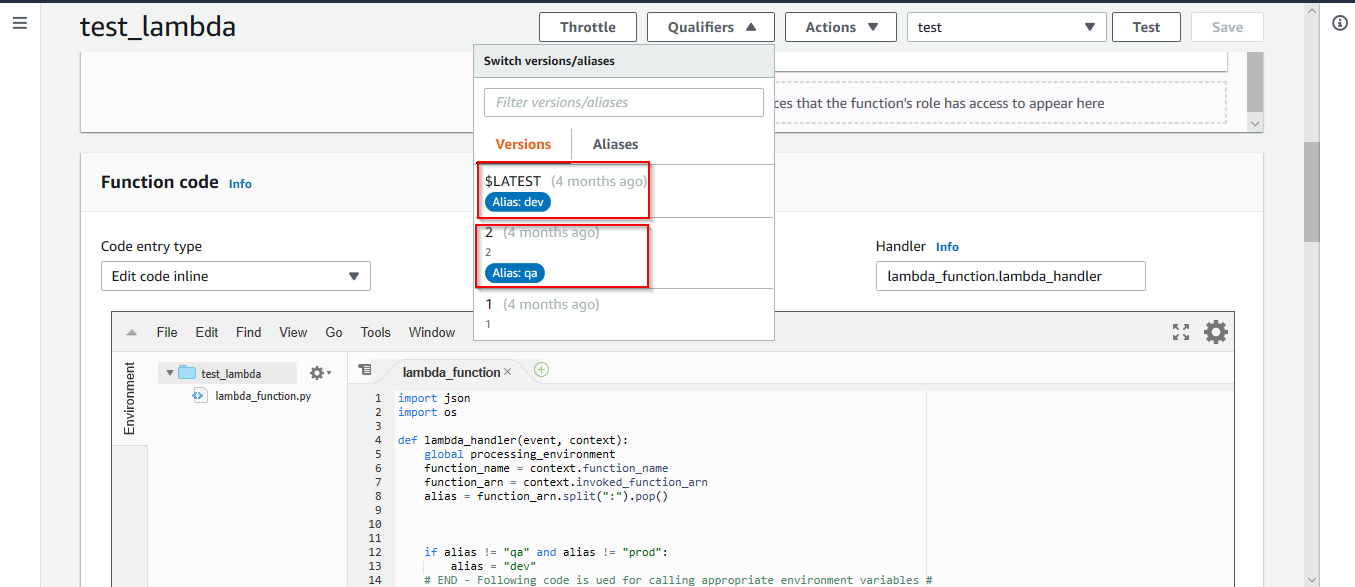Screen dimensions: 1355x587
Task: Collapse the test_lambda folder in the file tree
Action: pos(170,371)
